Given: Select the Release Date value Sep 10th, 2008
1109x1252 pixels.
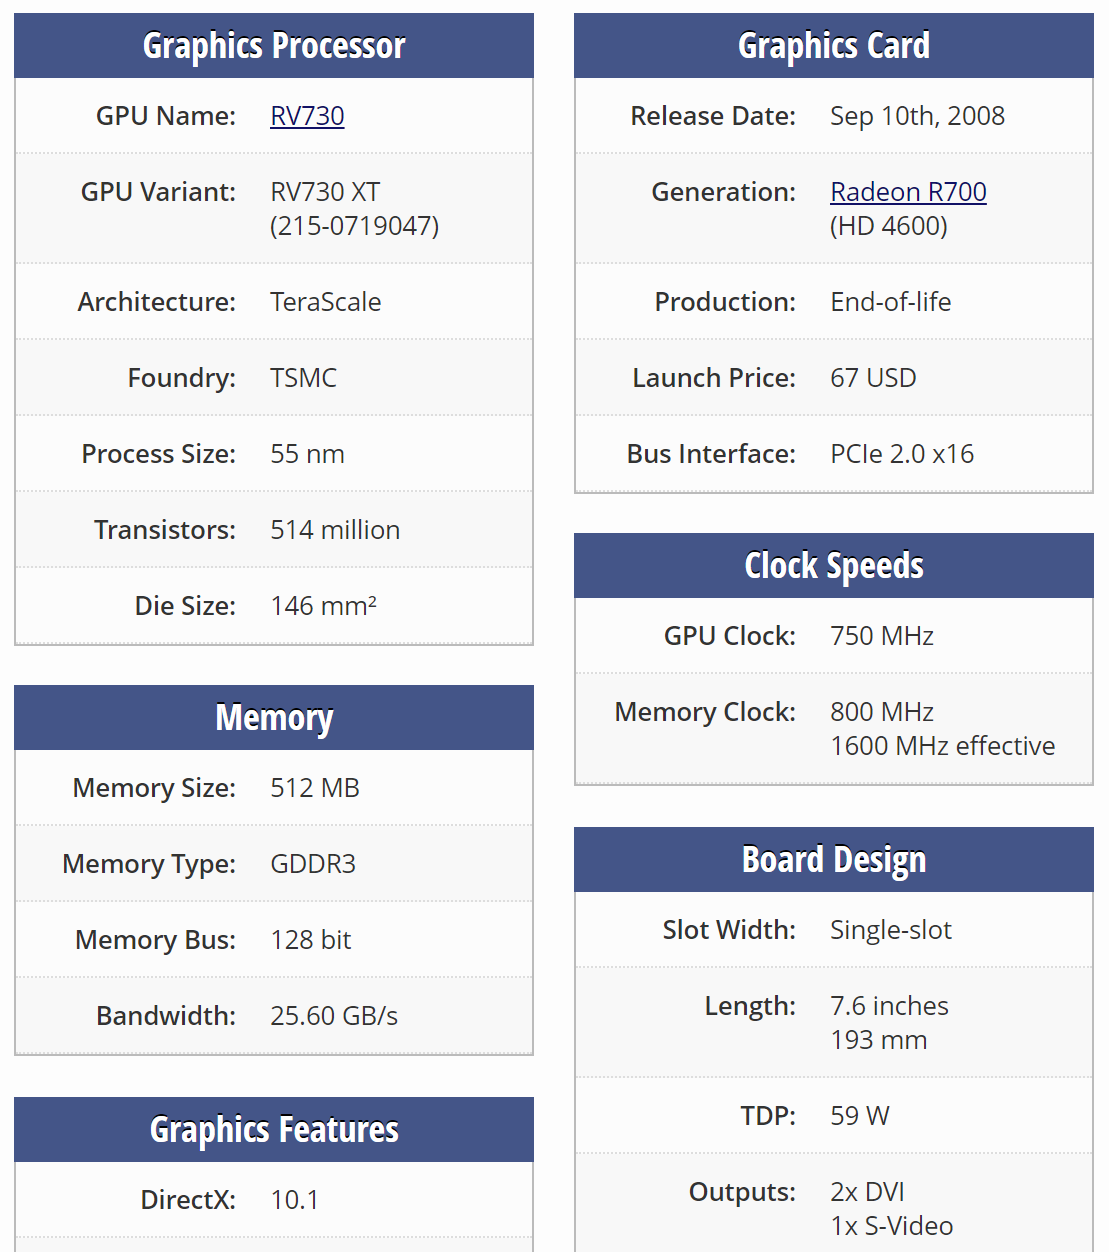Looking at the screenshot, I should pyautogui.click(x=917, y=116).
